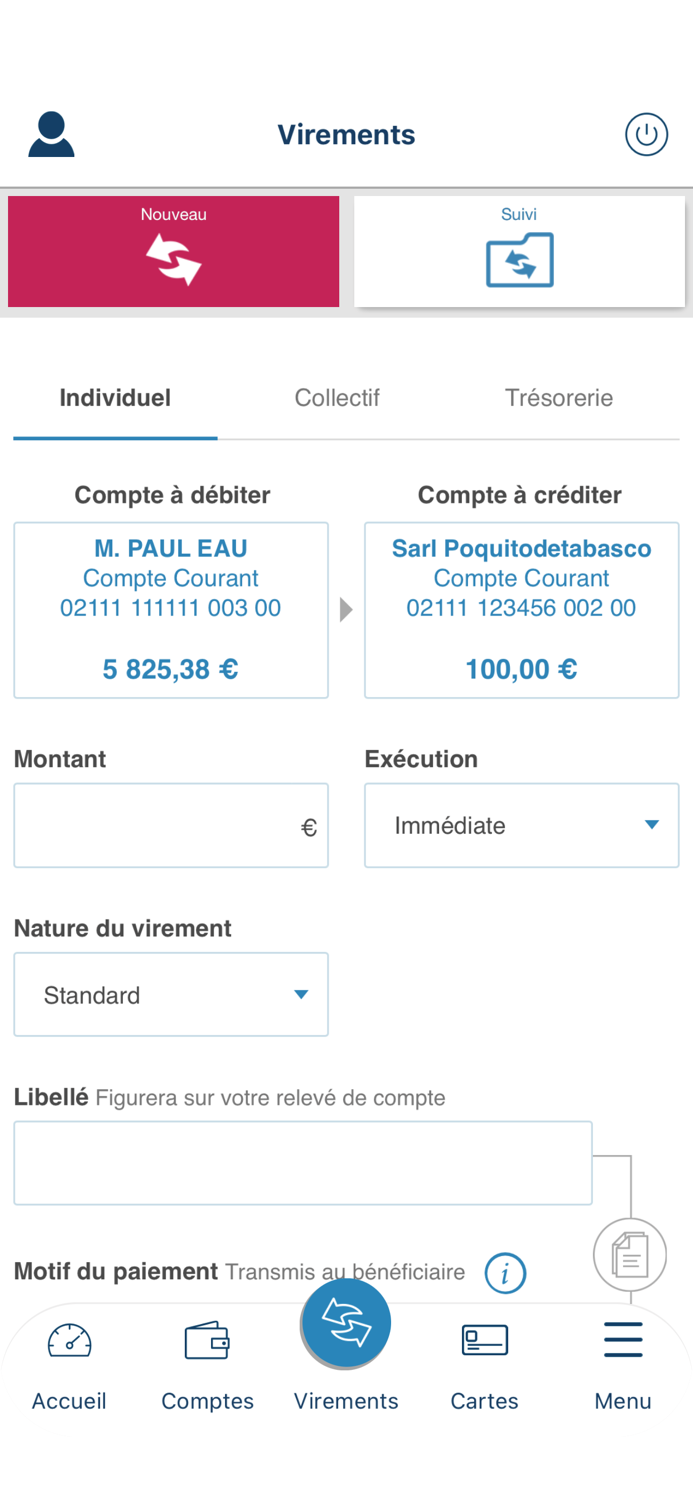Click the arrow between debit and credit accounts
This screenshot has width=693, height=1500.
[346, 608]
